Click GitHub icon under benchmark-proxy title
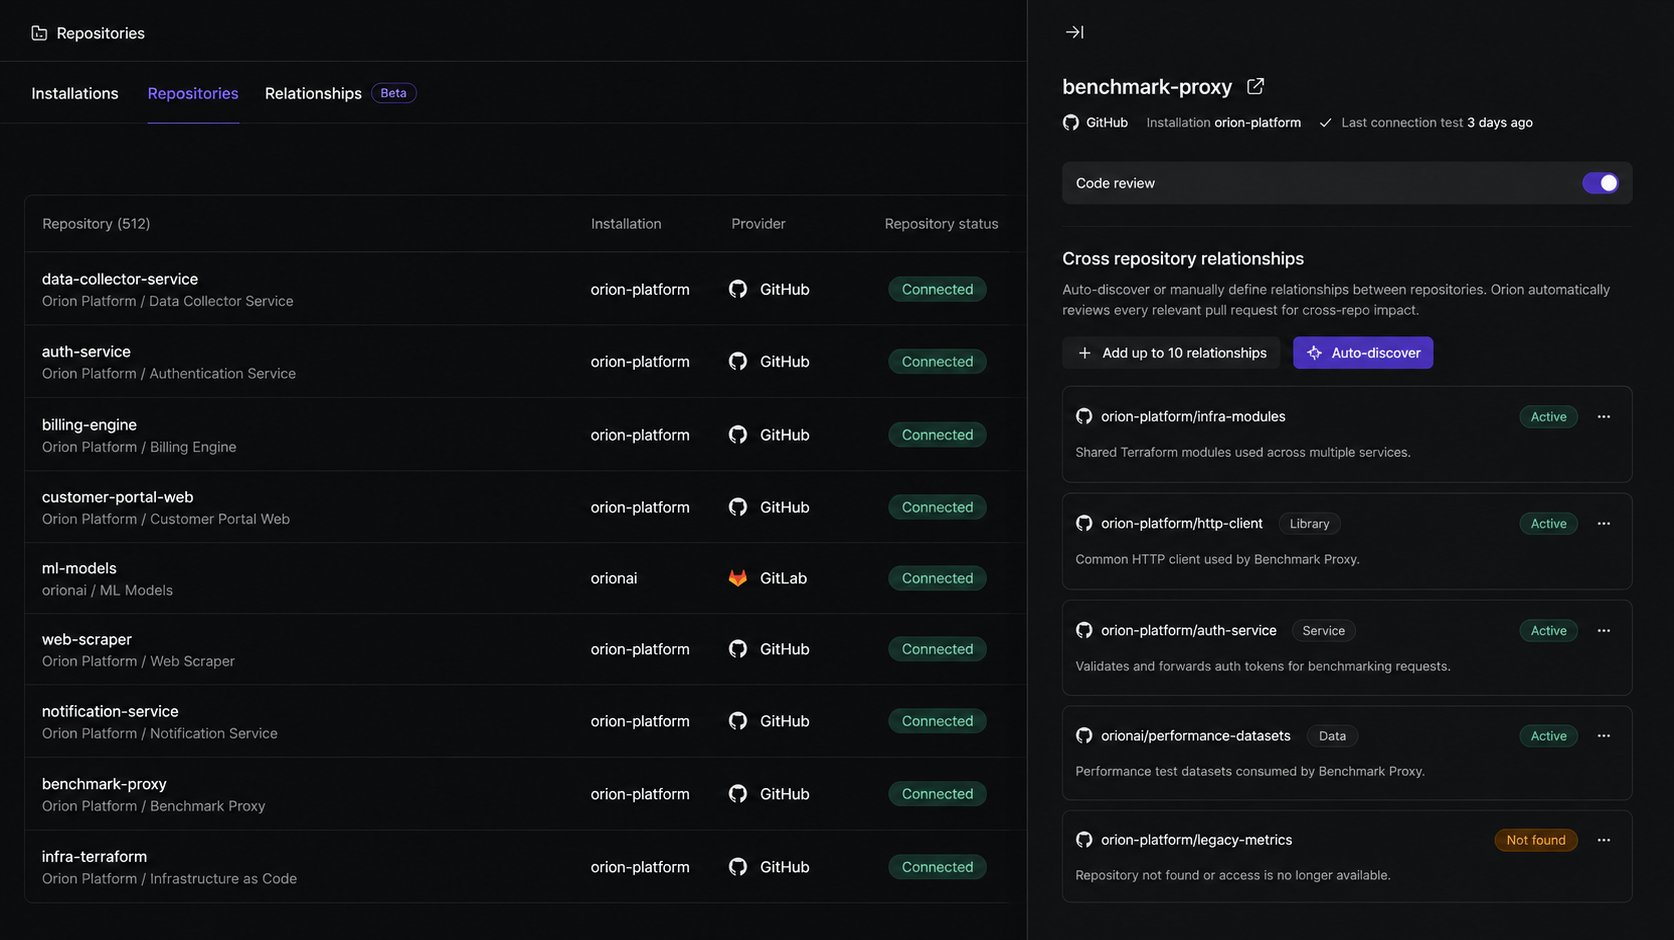 pos(1071,122)
